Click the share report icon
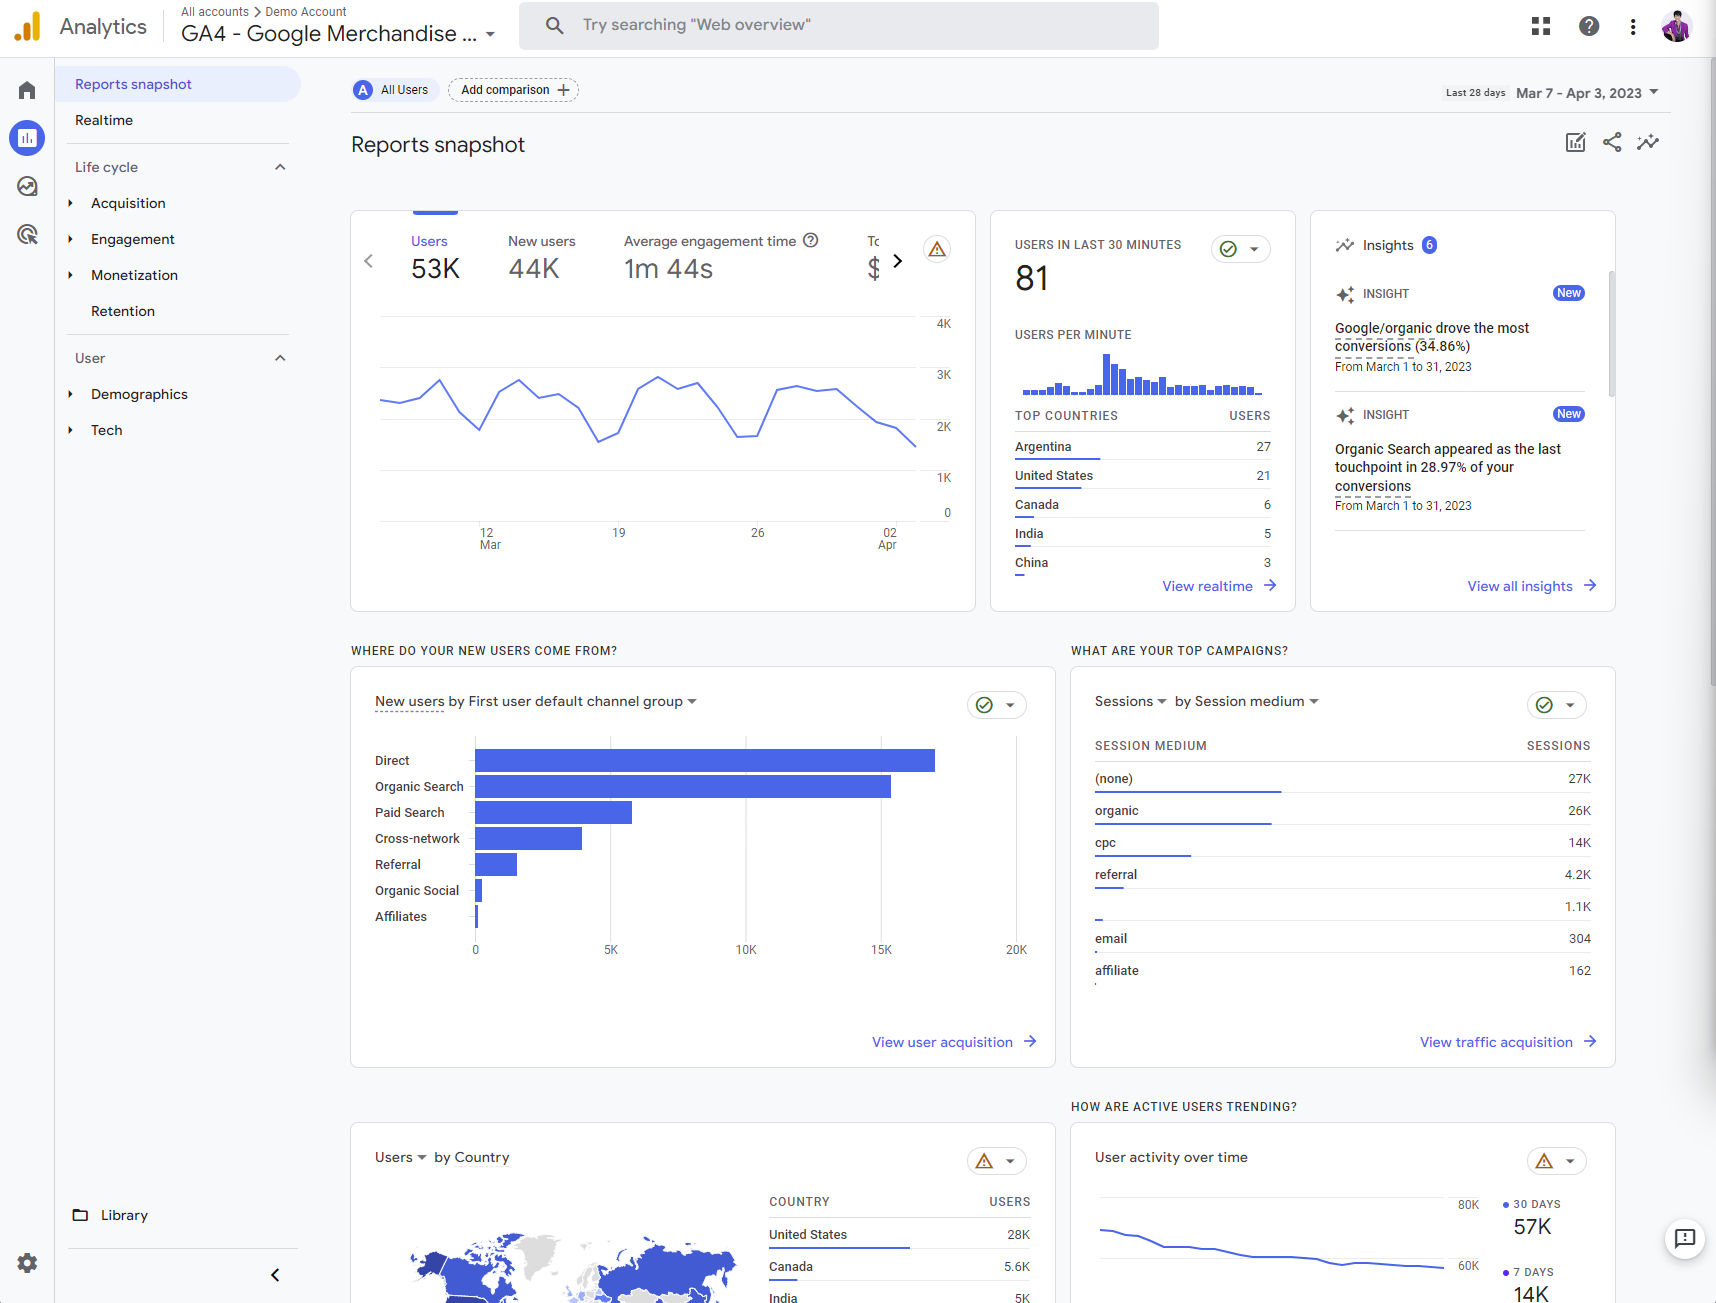Viewport: 1716px width, 1303px height. point(1611,142)
